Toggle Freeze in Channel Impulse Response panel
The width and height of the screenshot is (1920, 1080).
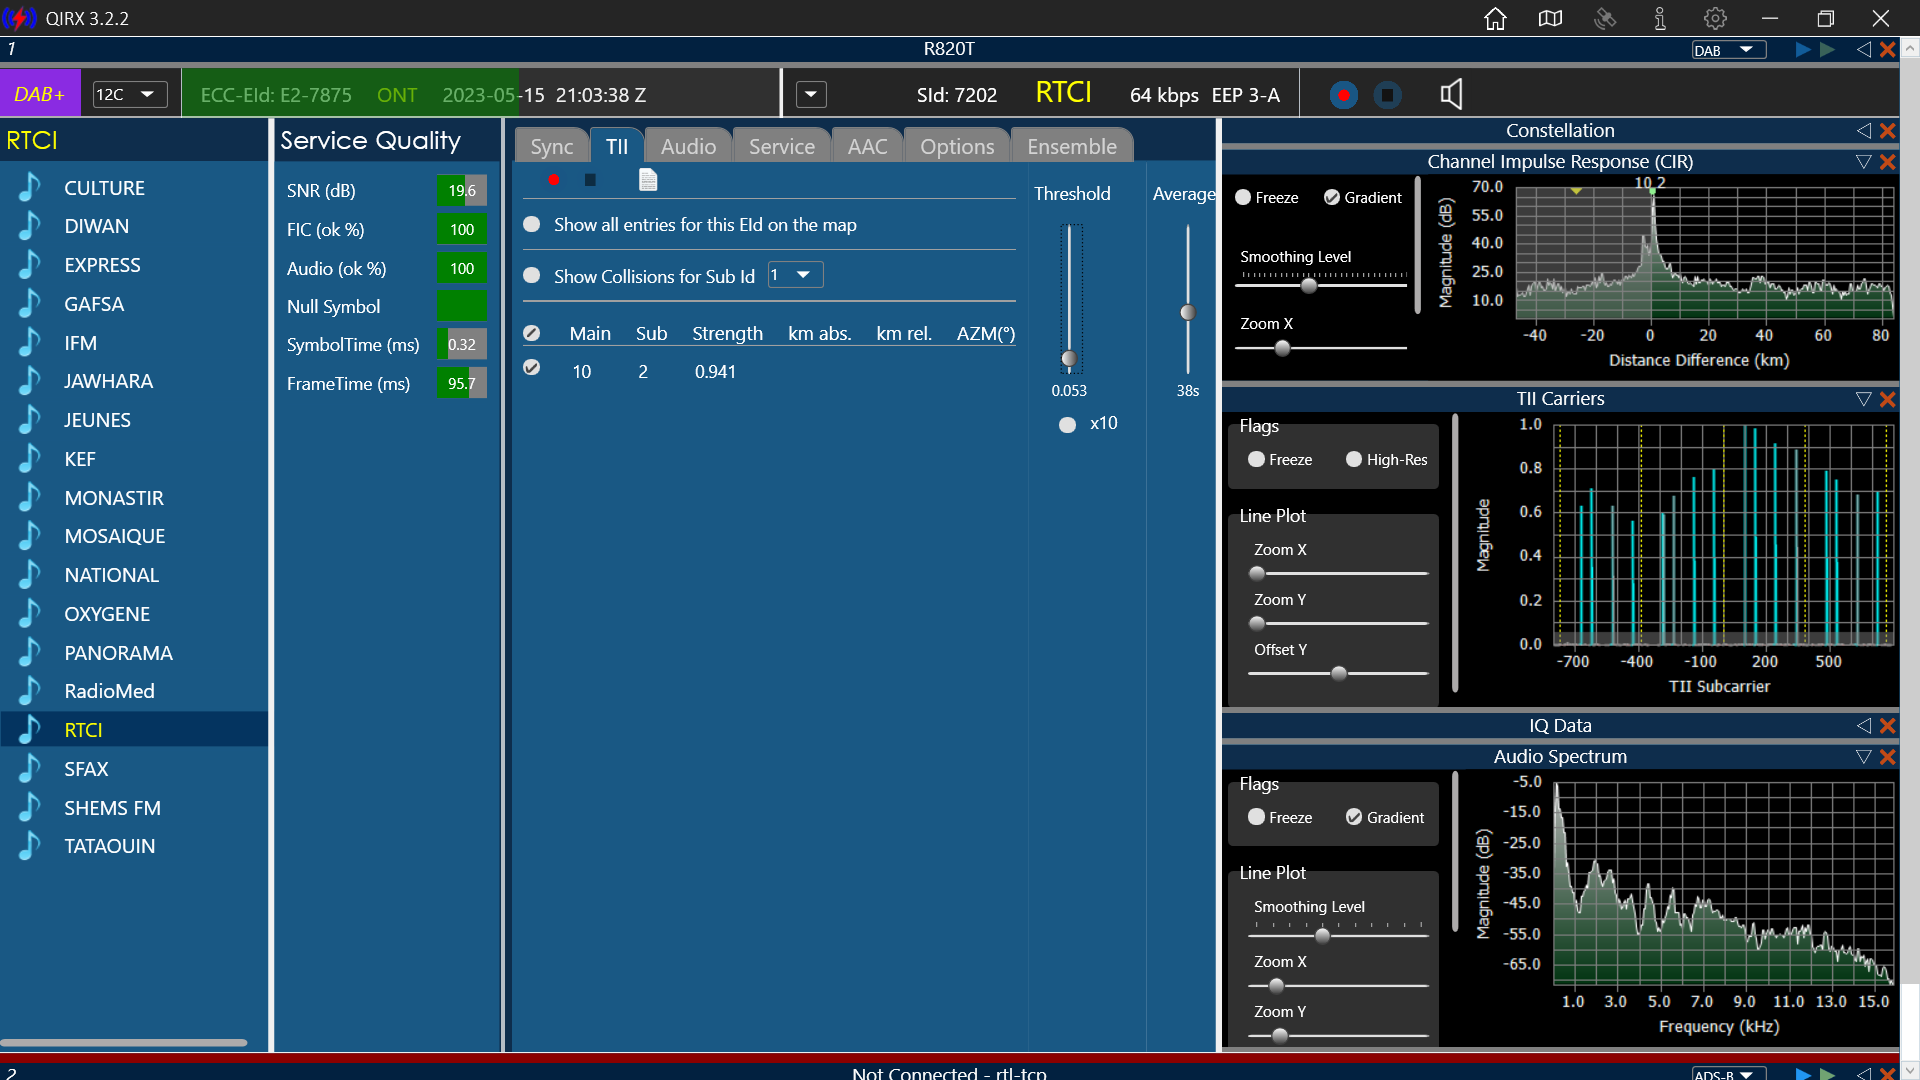(1243, 198)
